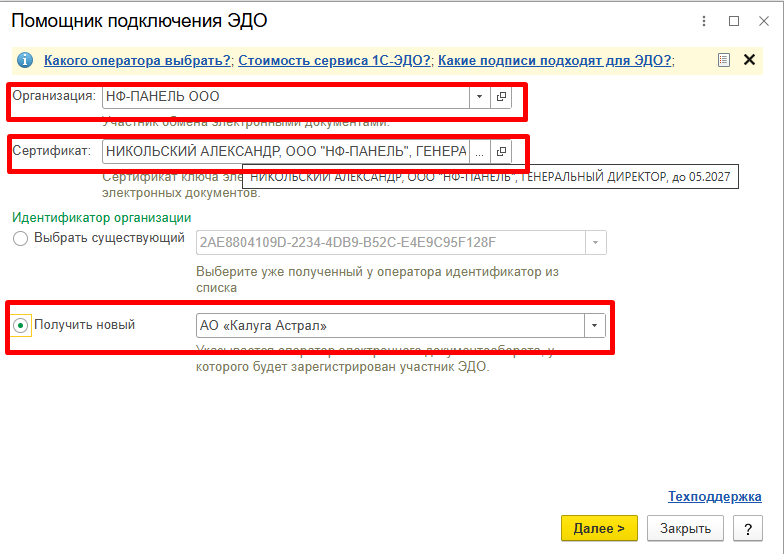Close the EDO connection assistant window
Image resolution: width=784 pixels, height=554 pixels.
click(x=764, y=21)
